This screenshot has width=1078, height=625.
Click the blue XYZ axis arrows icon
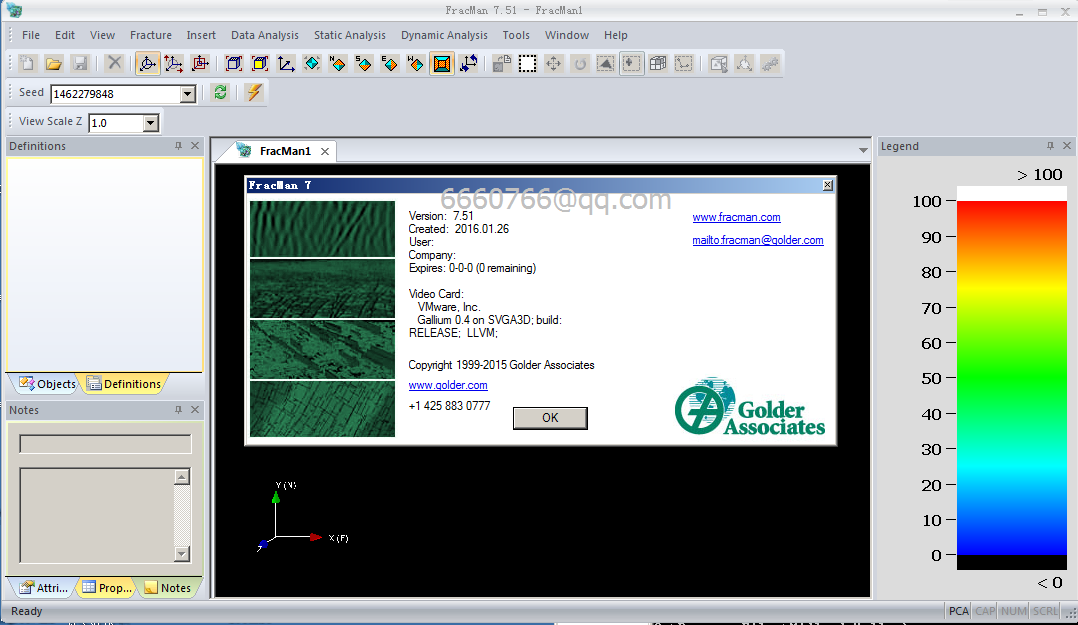point(286,64)
